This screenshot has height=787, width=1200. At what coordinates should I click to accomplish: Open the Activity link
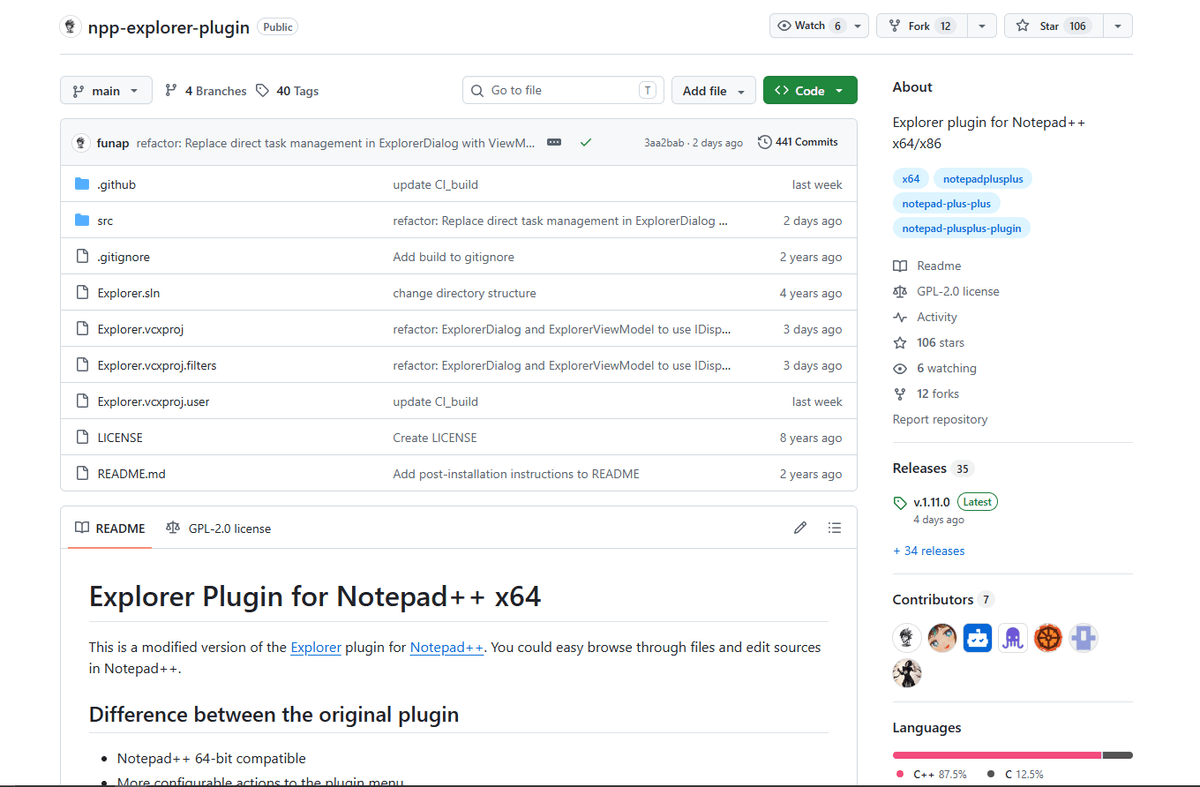coord(925,317)
